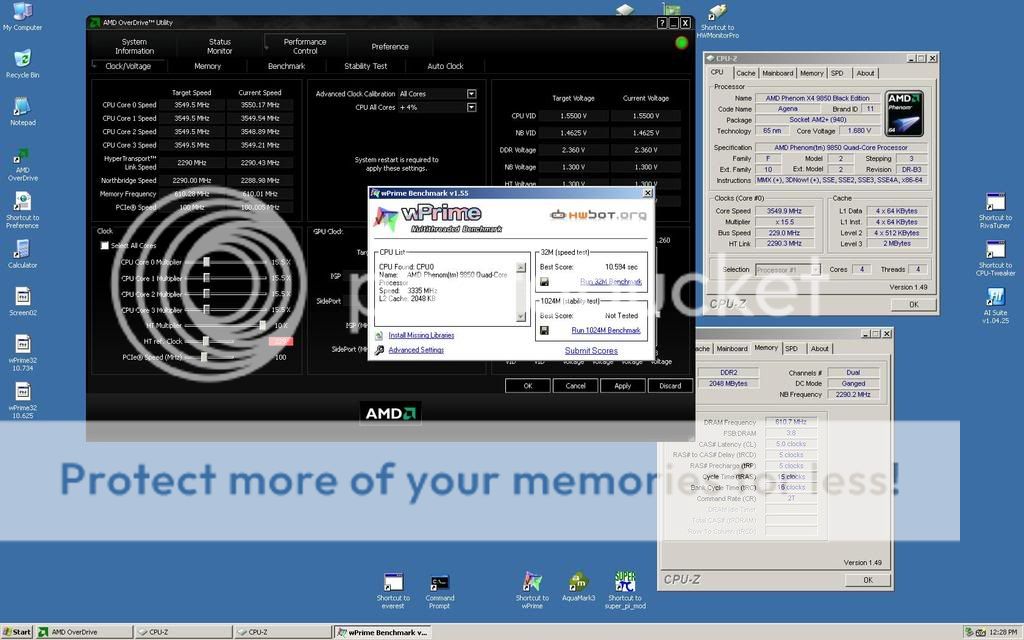Viewport: 1024px width, 640px height.
Task: Click the save icon beside the 32M Best Score
Action: tap(544, 282)
